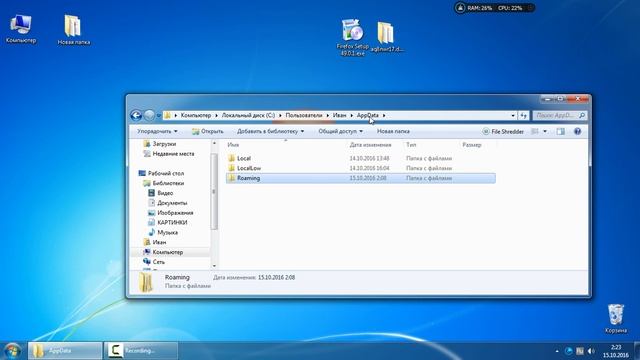Click the Пользователи breadcrumb segment

(304, 116)
